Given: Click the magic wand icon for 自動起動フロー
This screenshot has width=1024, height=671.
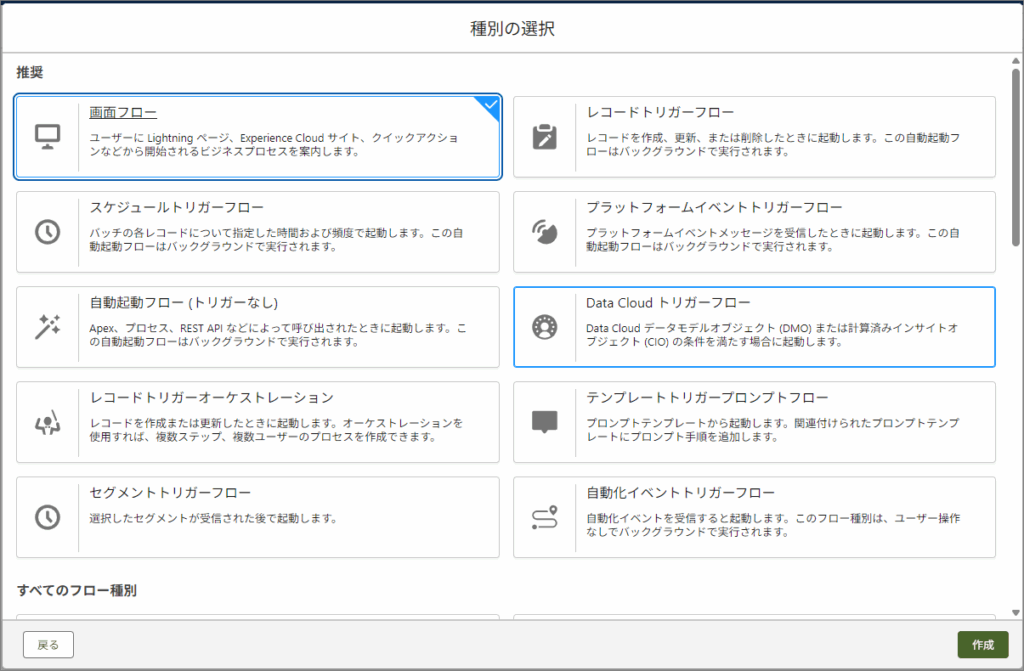Looking at the screenshot, I should click(x=47, y=326).
